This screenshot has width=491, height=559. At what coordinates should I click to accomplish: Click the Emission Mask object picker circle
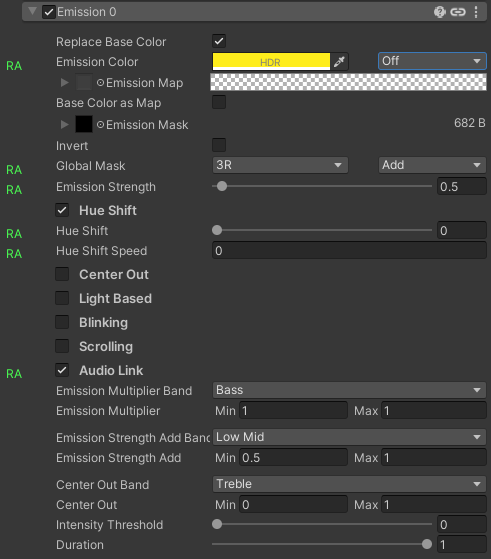[101, 124]
